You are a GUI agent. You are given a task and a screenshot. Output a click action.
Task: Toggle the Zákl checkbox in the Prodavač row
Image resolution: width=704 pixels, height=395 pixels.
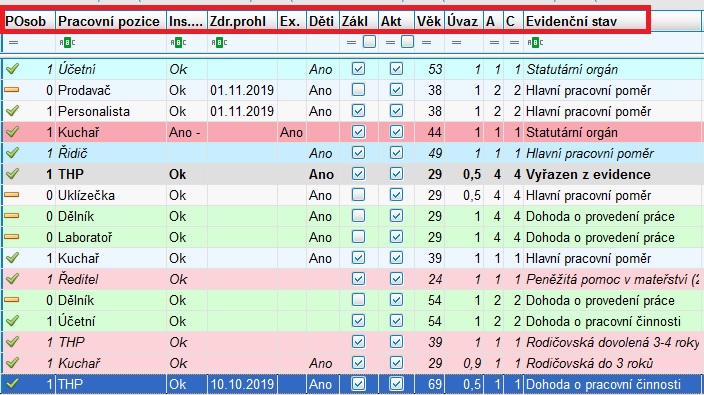click(358, 90)
